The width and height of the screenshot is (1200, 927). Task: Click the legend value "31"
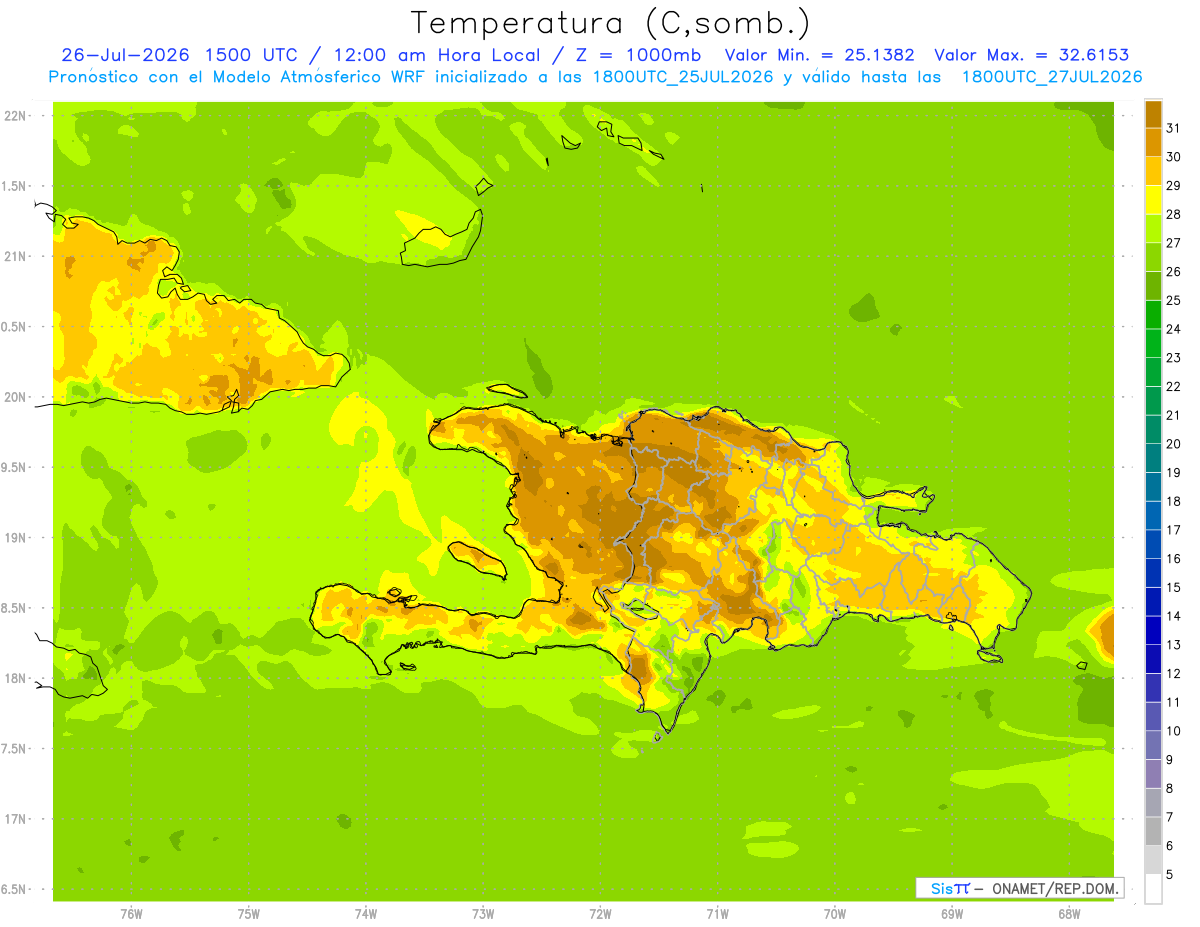(x=1173, y=128)
